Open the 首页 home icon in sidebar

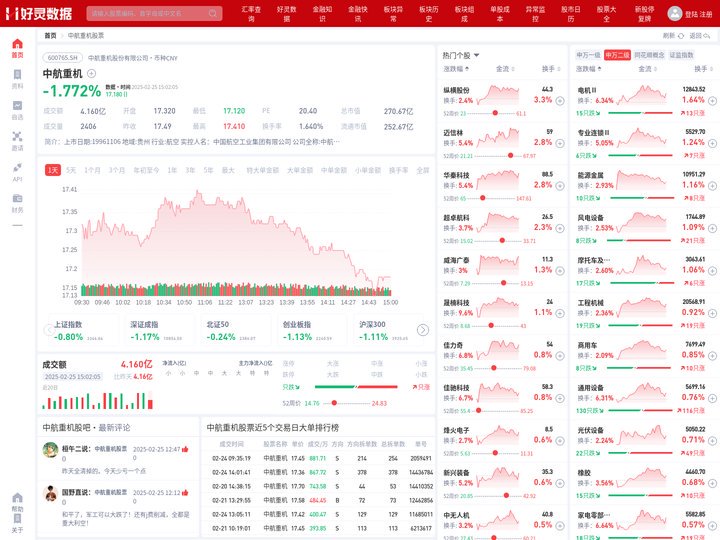(17, 48)
